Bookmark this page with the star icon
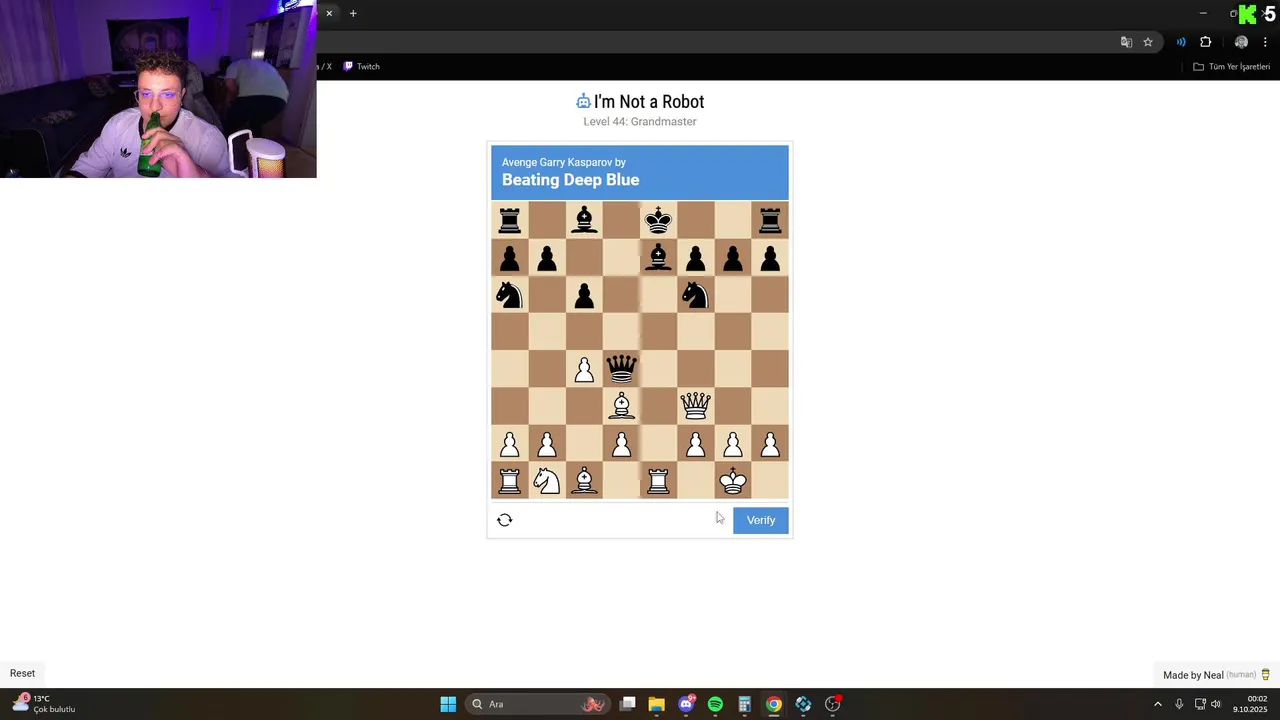Screen dimensions: 1280x720 [1148, 42]
